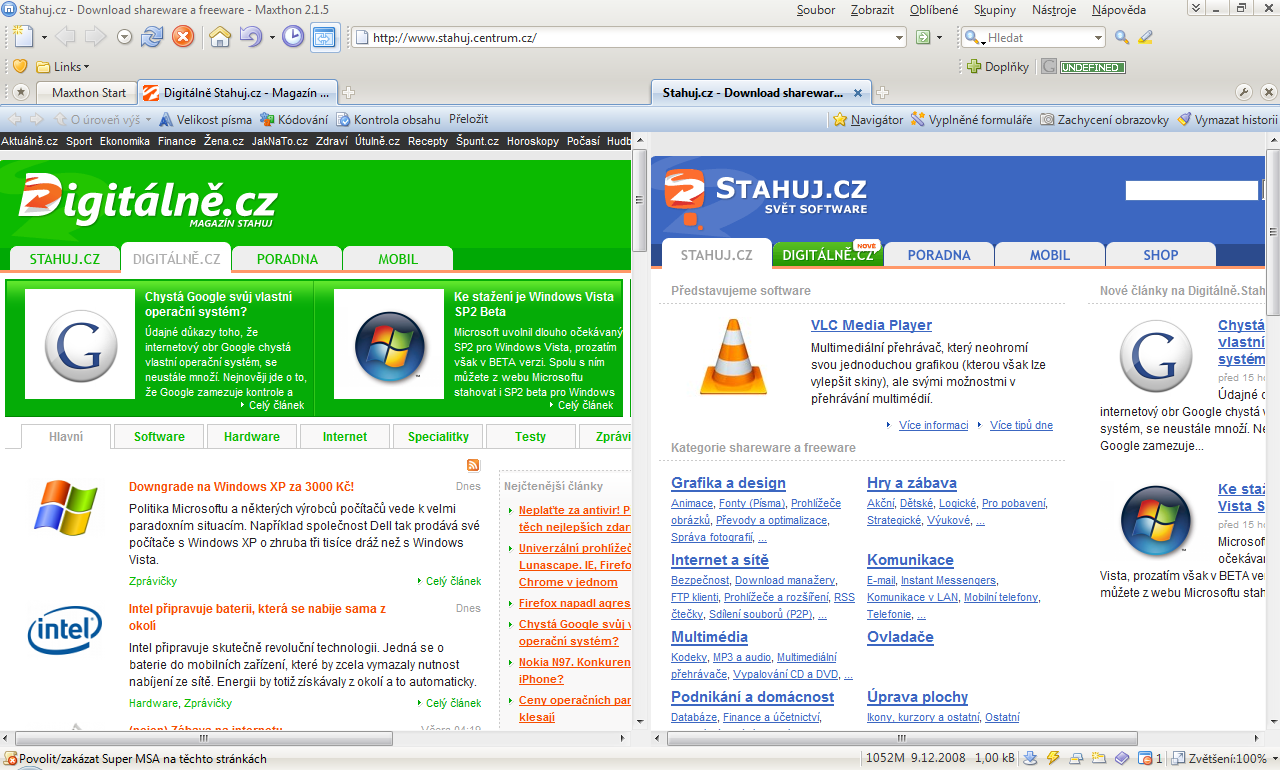
Task: Open the address bar URL dropdown
Action: 900,38
